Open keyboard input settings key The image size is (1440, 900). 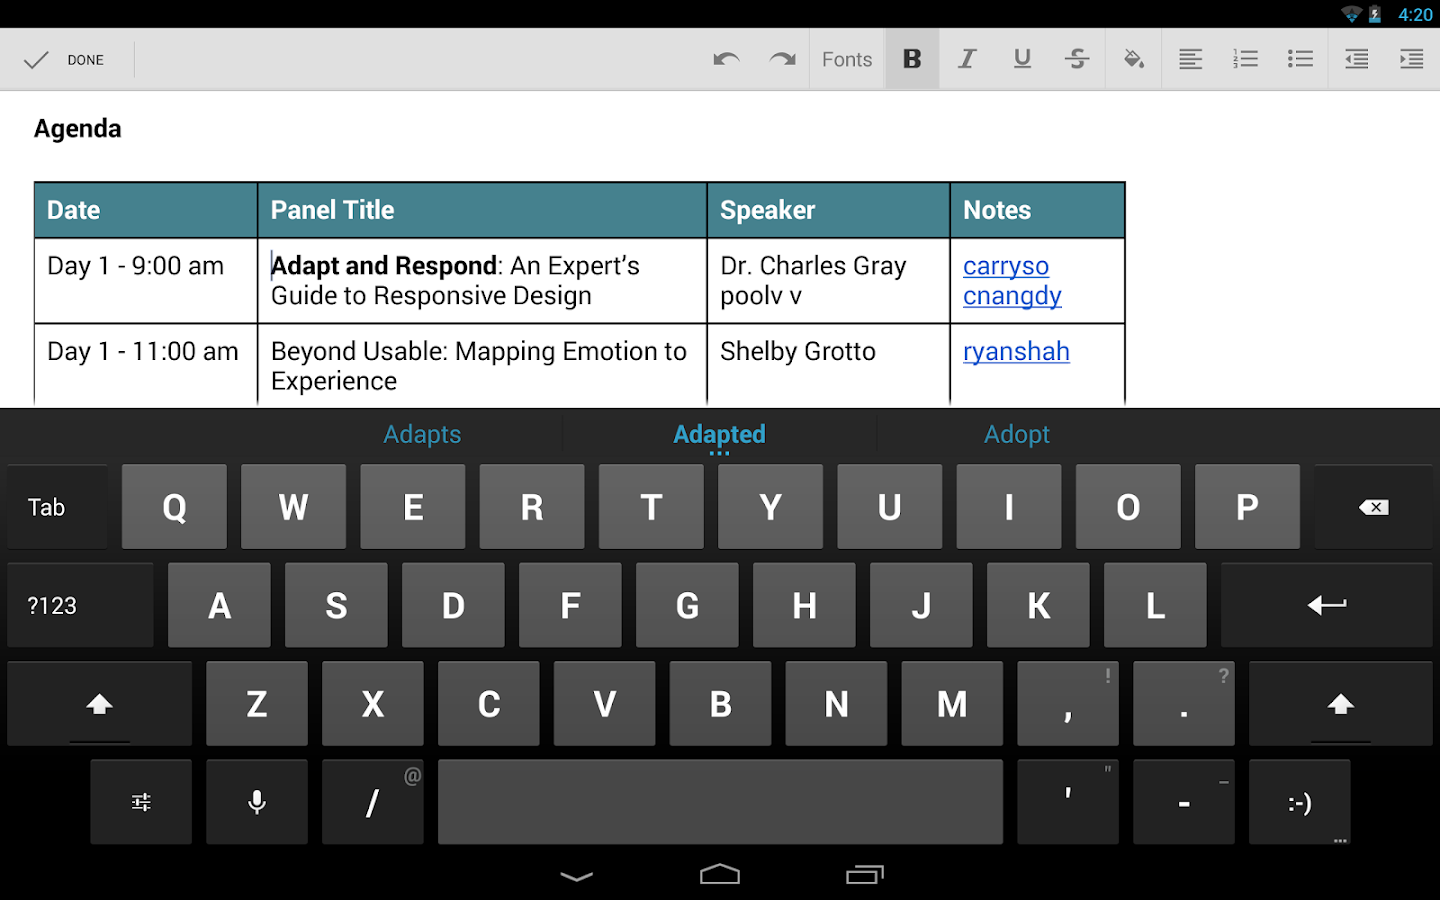(140, 801)
